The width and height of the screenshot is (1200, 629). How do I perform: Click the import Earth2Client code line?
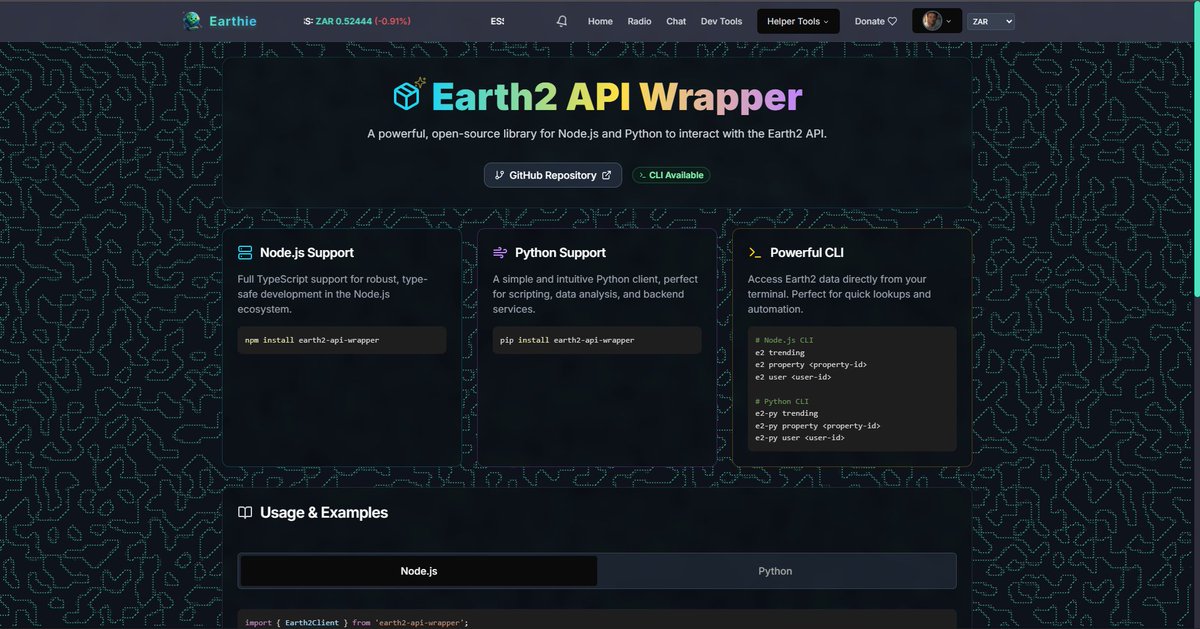357,623
